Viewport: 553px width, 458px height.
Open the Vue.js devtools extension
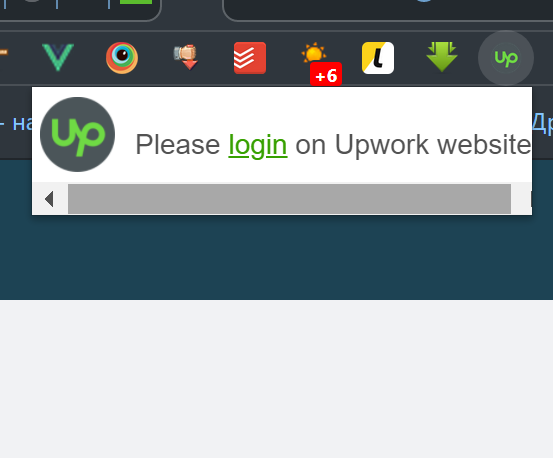click(58, 57)
